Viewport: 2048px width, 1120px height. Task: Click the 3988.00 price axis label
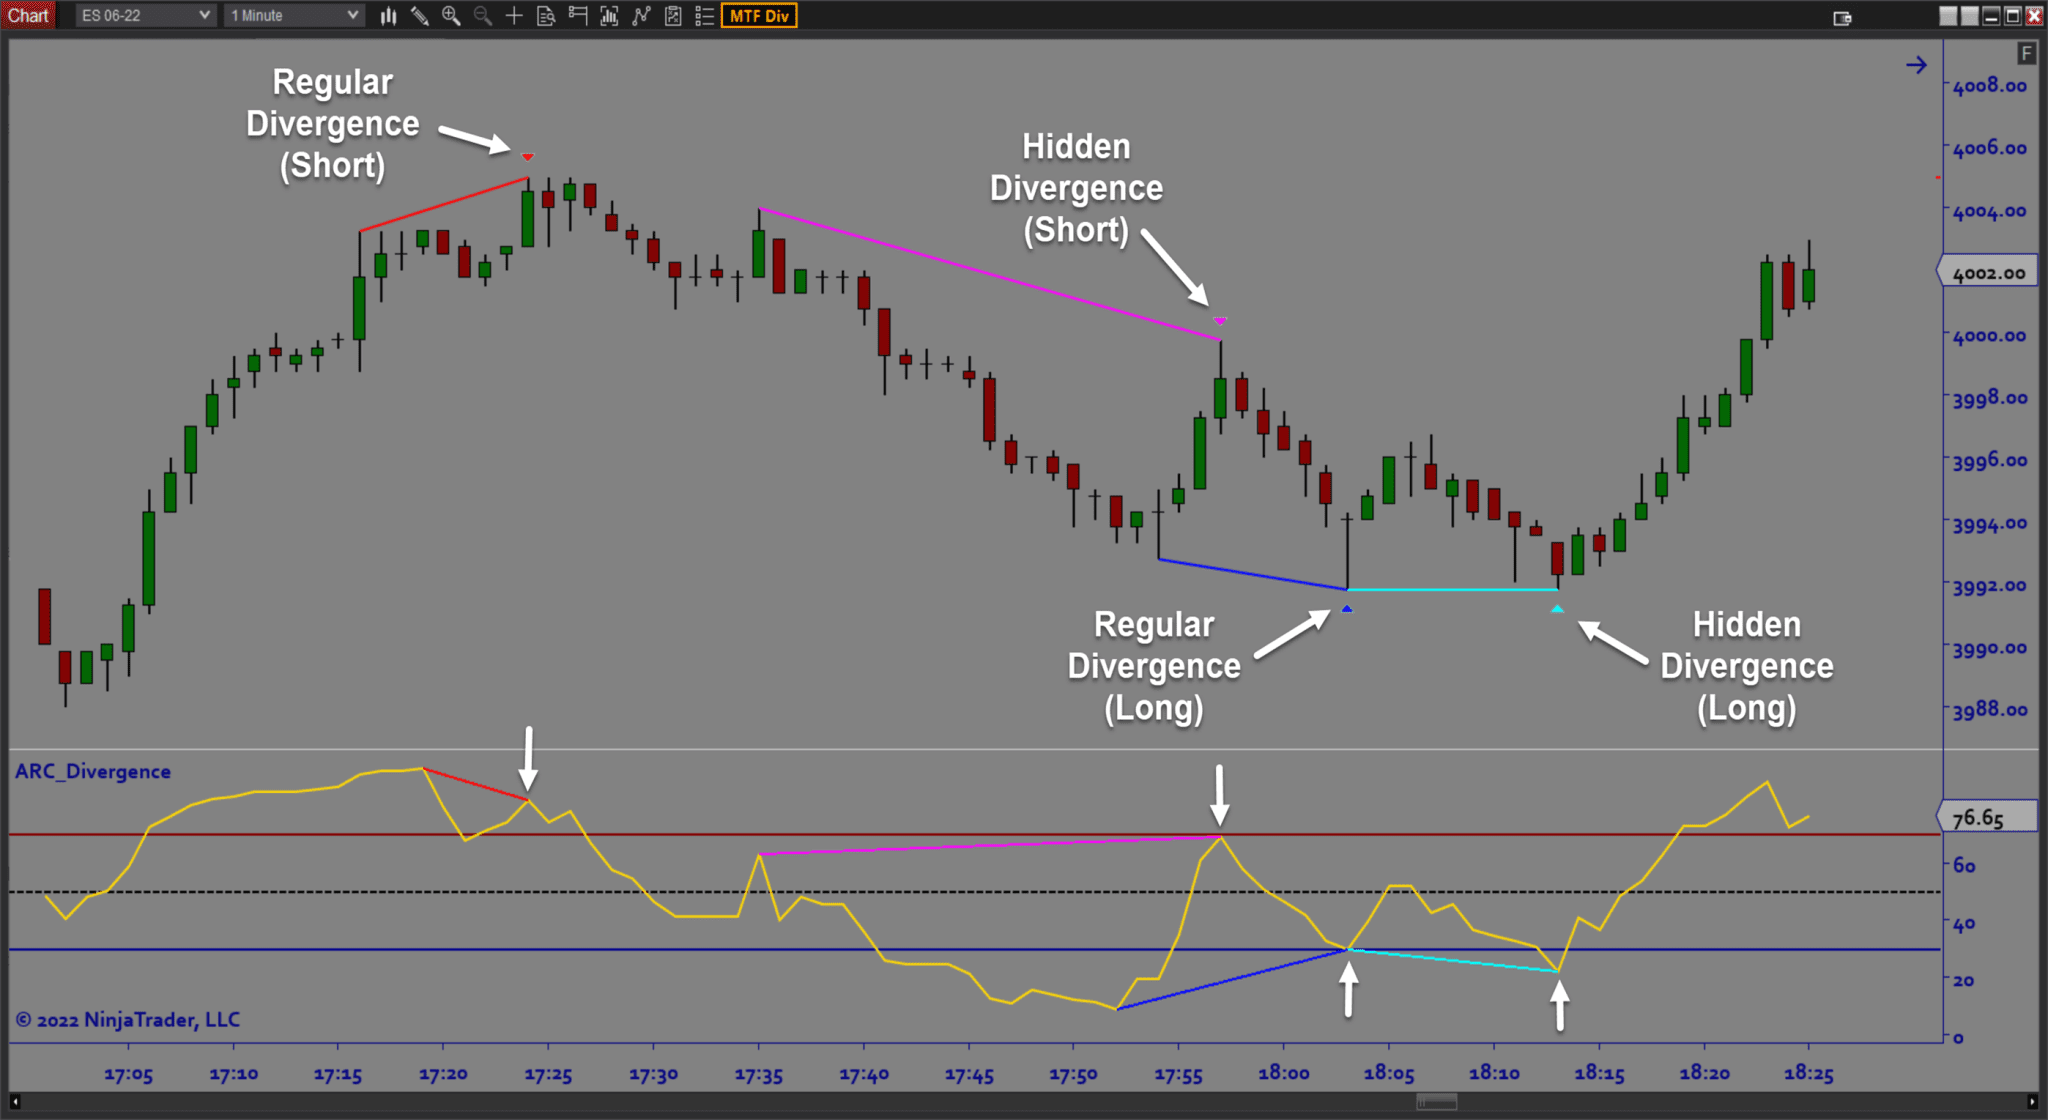pos(1990,710)
